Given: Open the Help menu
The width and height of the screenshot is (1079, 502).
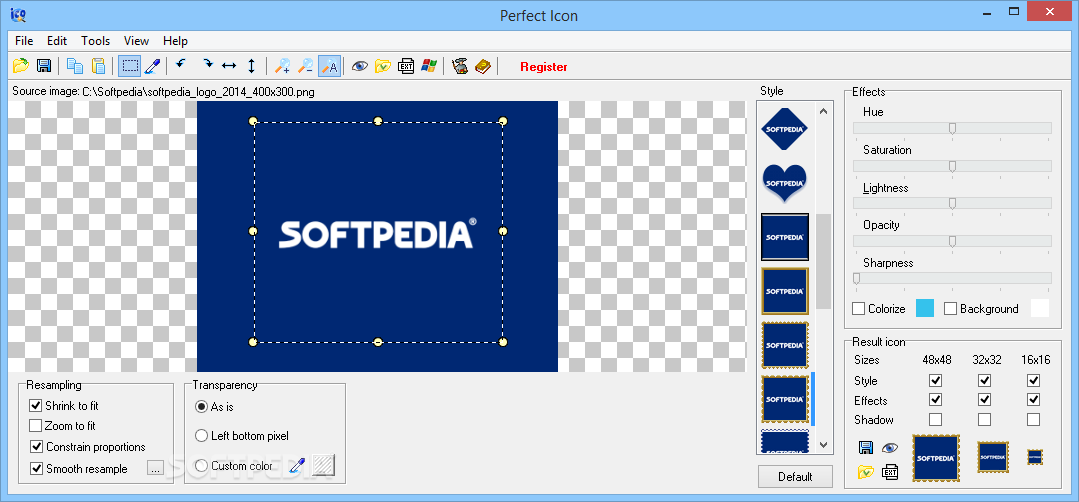Looking at the screenshot, I should click(x=175, y=41).
